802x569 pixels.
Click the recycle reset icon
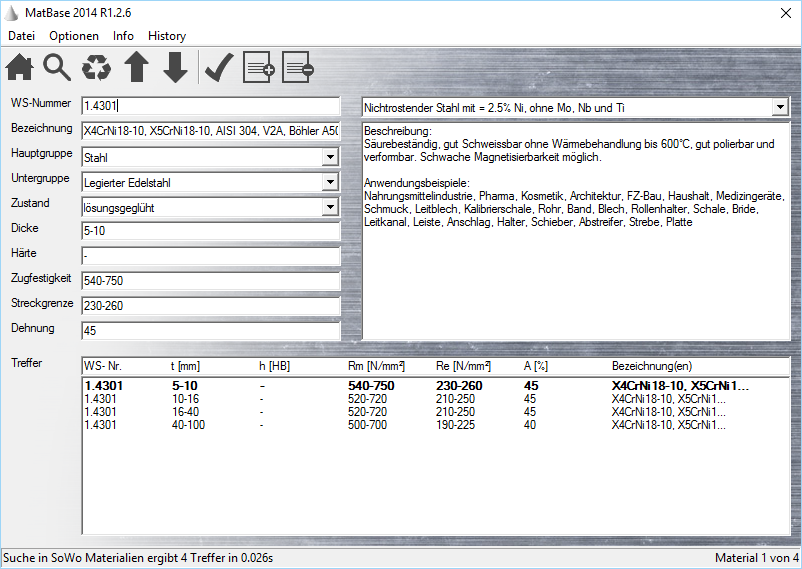pos(96,68)
